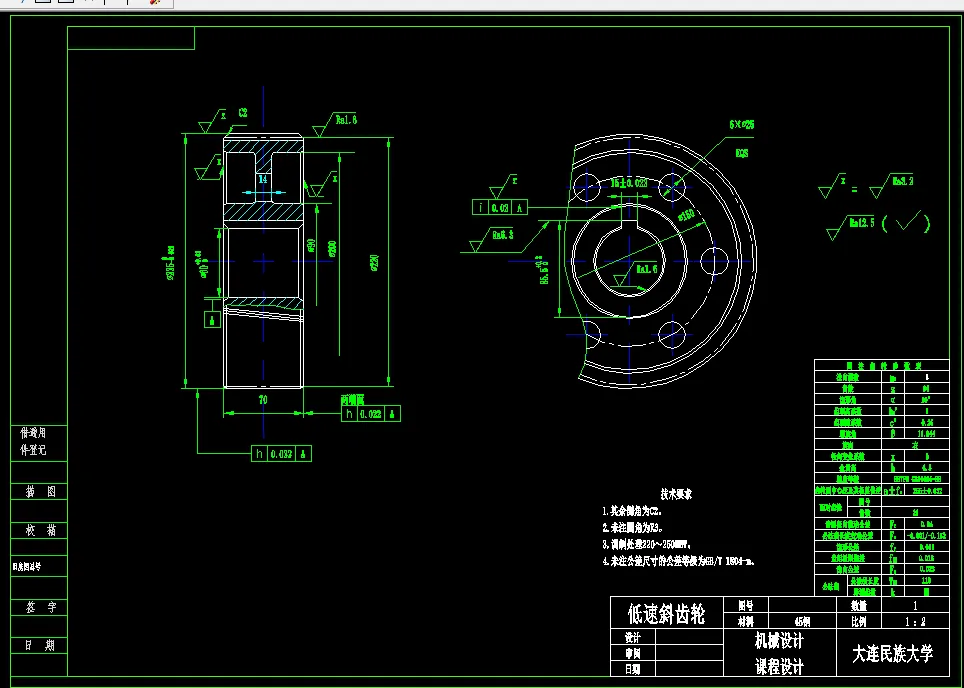Select the ø220 diameter dimension
This screenshot has height=688, width=964.
(x=375, y=263)
